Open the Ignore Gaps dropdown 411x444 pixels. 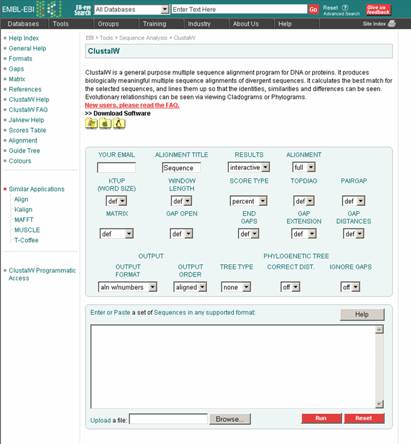[350, 287]
